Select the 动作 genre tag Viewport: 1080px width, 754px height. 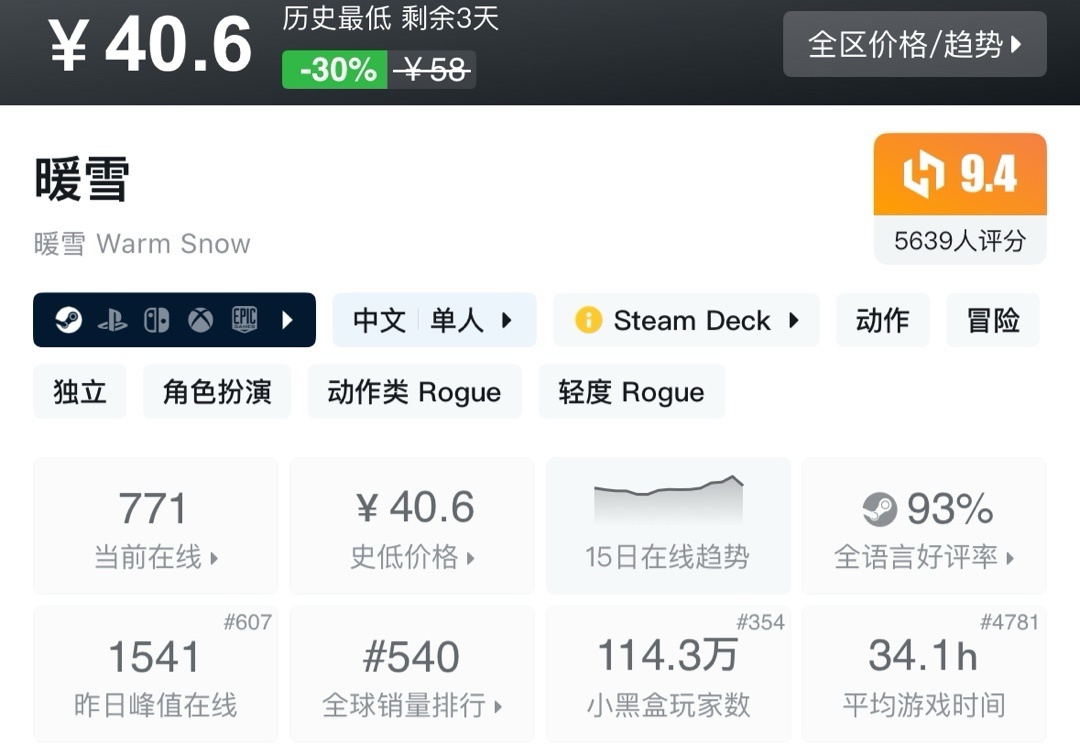(x=882, y=320)
